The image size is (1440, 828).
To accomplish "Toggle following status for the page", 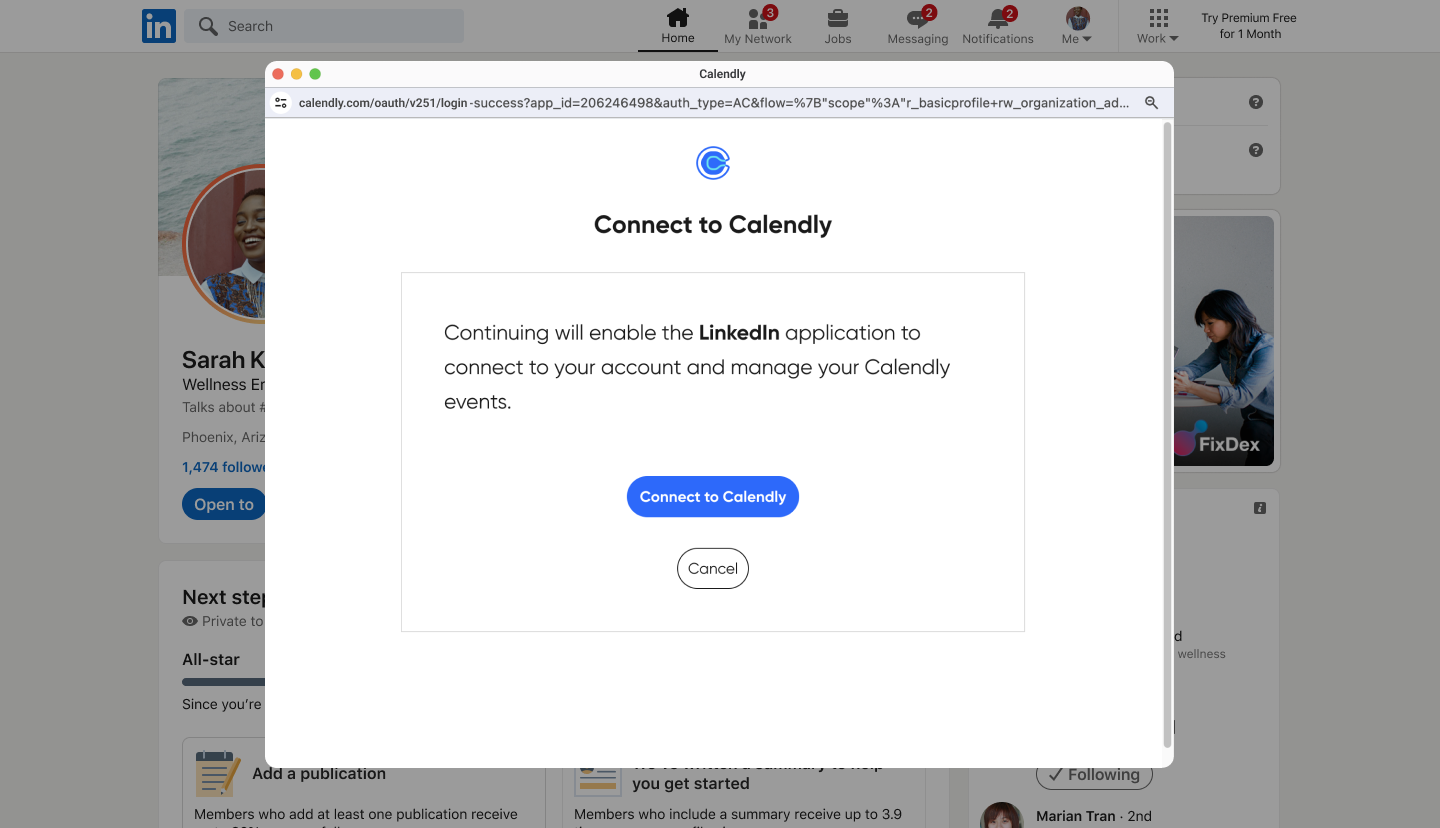I will [x=1093, y=774].
